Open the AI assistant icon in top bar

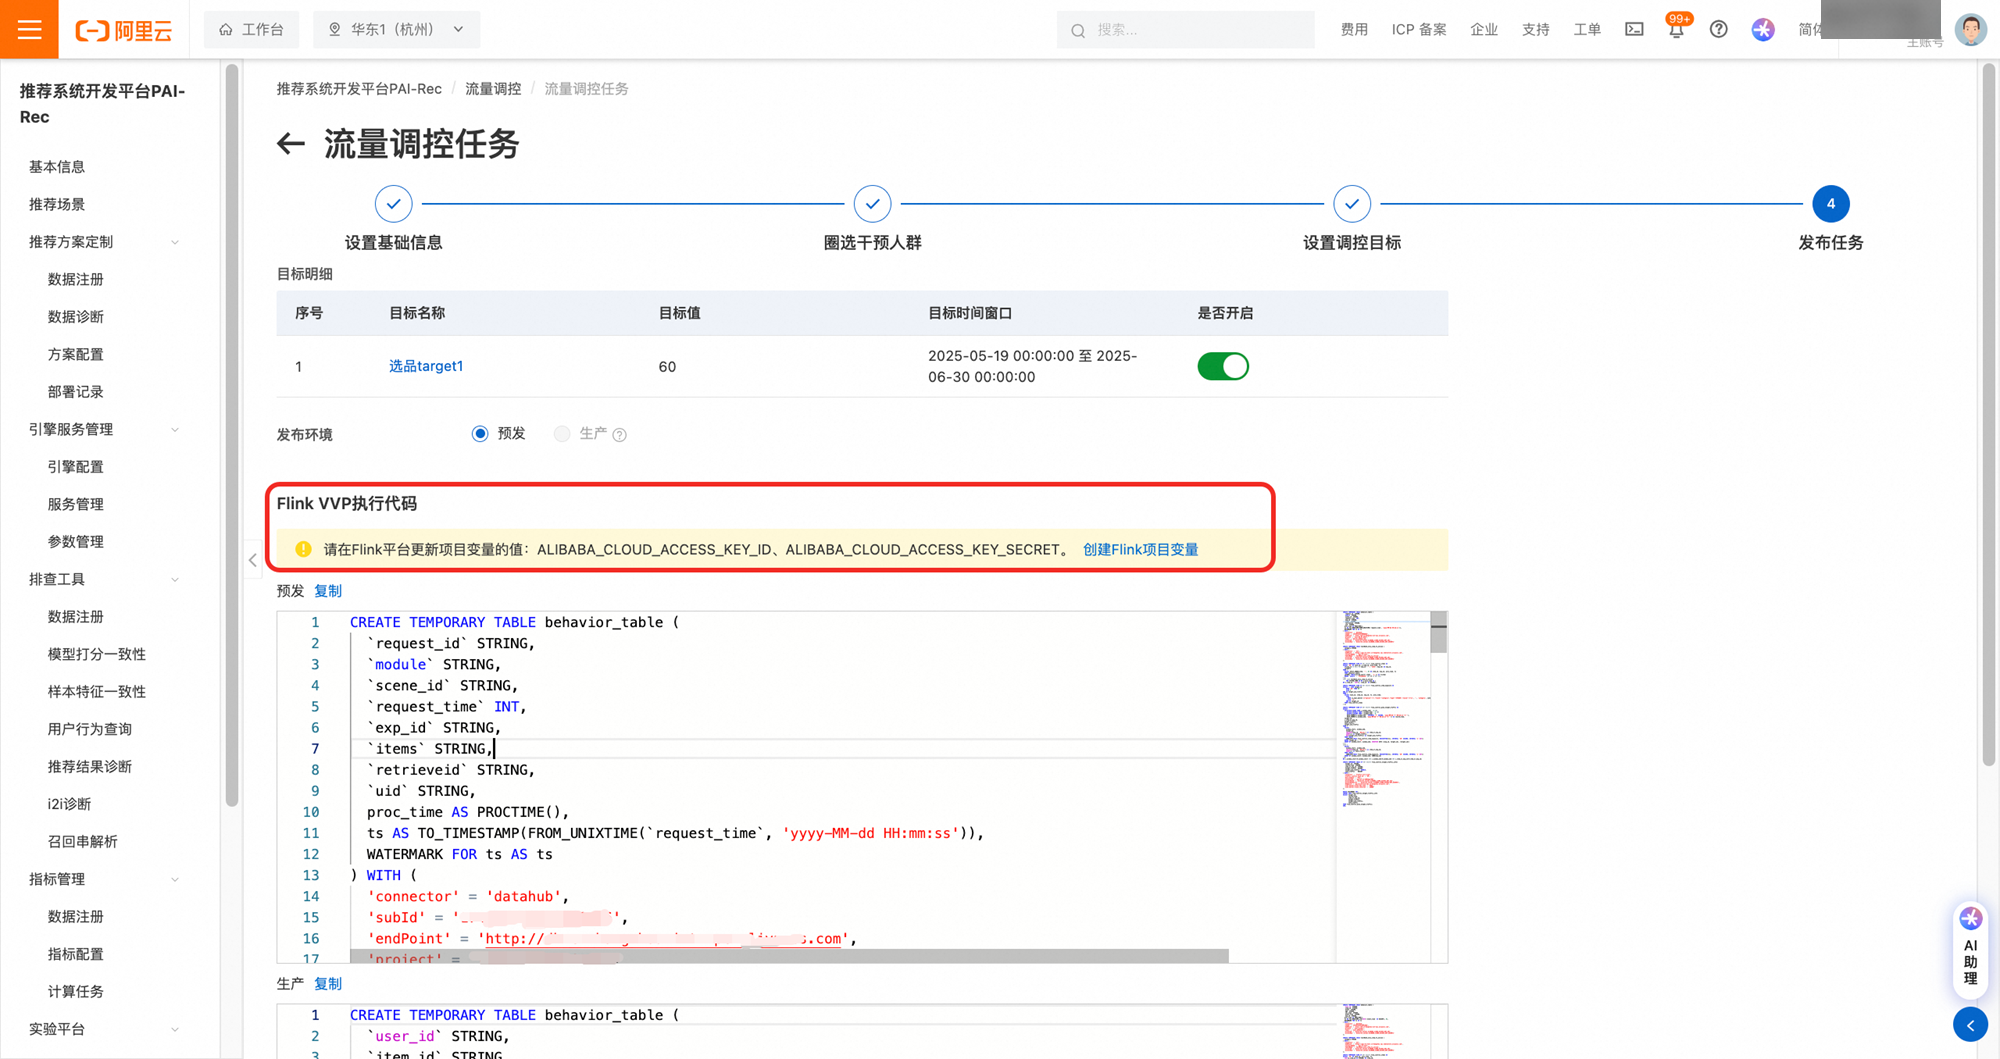tap(1763, 29)
